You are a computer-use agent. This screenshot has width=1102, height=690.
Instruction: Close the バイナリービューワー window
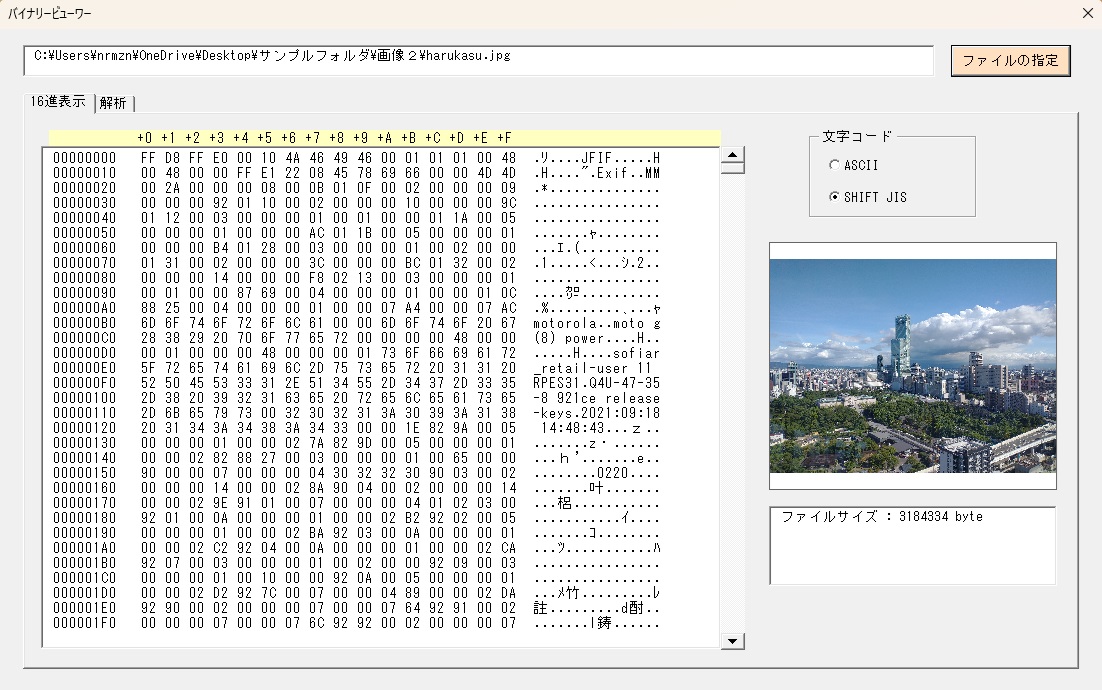(x=1088, y=13)
